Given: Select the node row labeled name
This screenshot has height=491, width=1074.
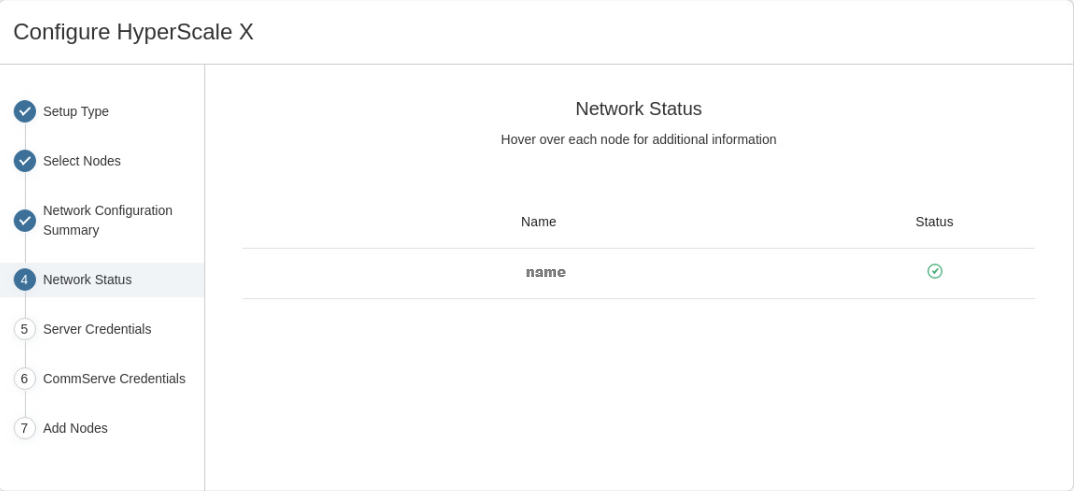Looking at the screenshot, I should pos(545,272).
